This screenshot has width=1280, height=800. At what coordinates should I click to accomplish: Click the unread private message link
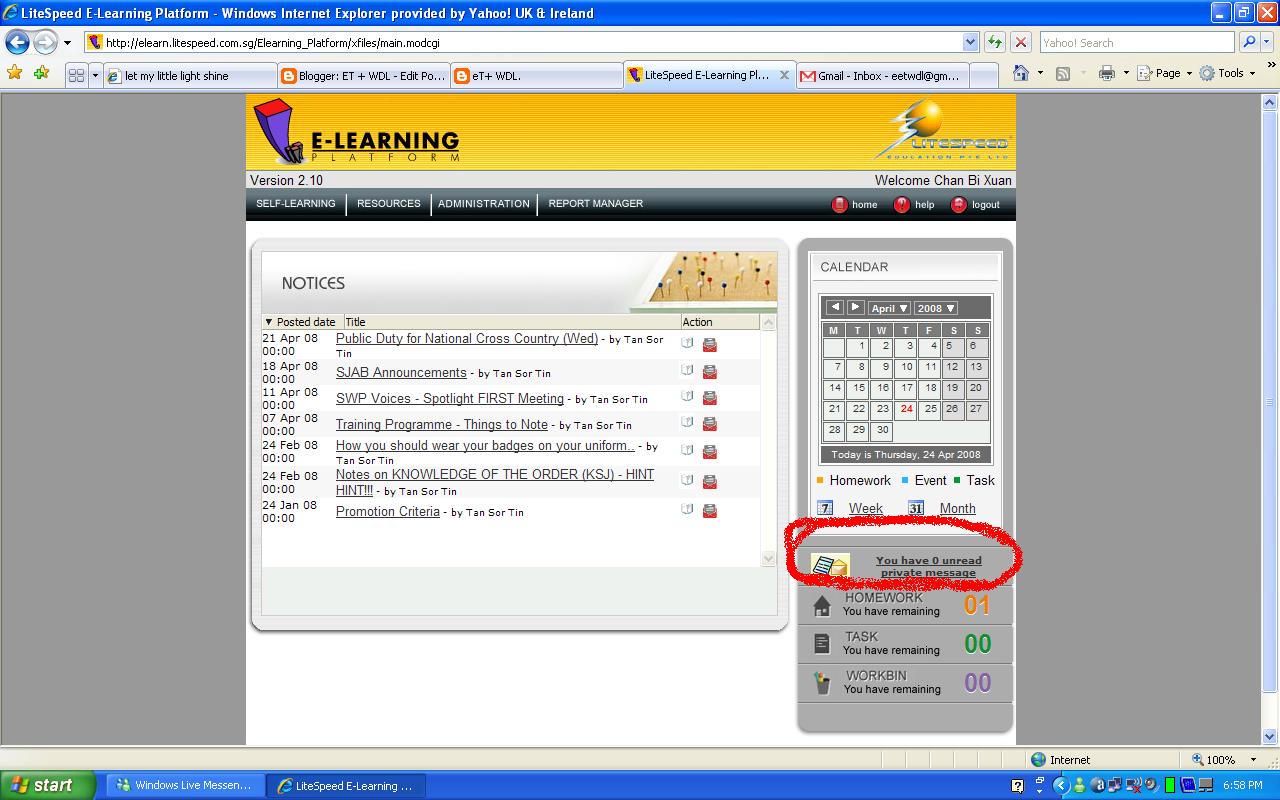coord(928,567)
